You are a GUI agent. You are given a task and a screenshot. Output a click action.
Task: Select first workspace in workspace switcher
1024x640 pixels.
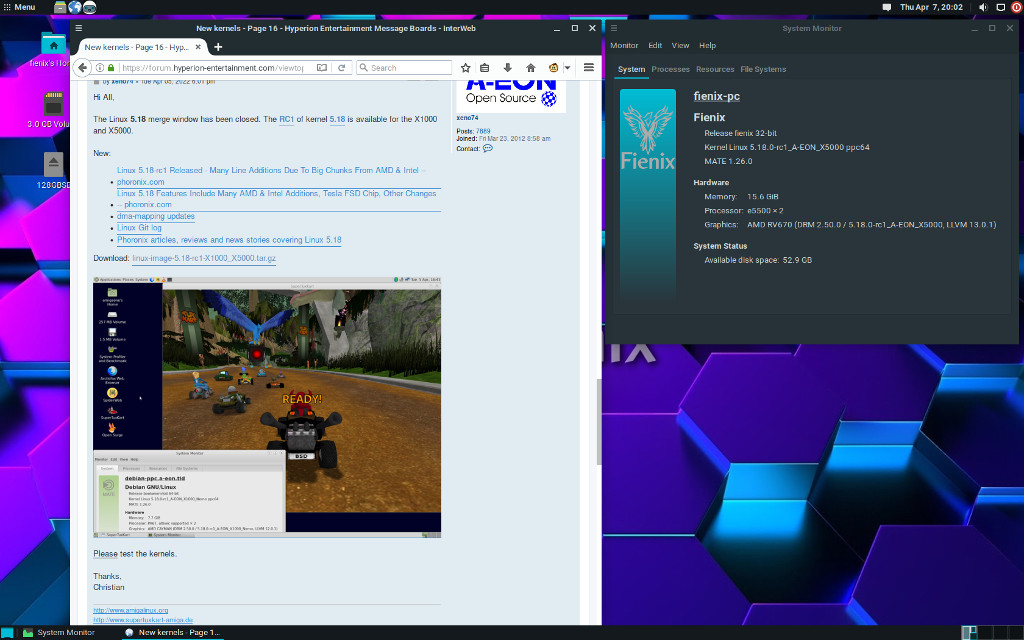(x=969, y=632)
